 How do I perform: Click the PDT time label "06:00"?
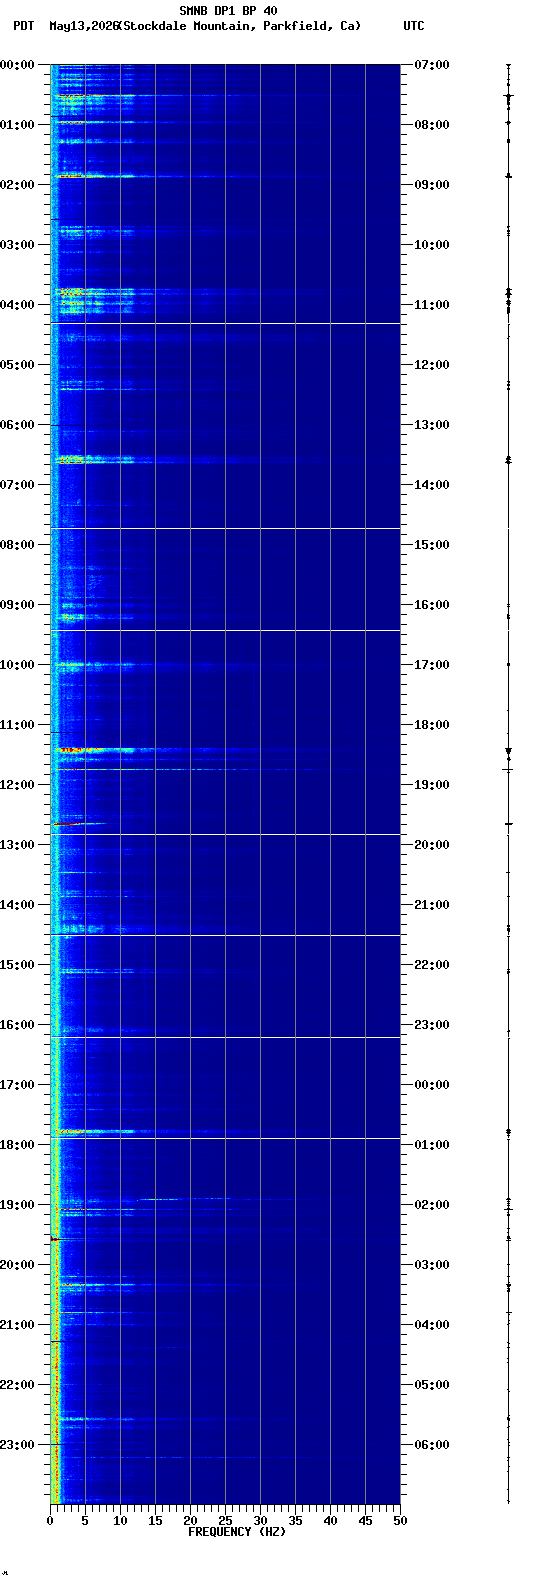click(x=17, y=425)
